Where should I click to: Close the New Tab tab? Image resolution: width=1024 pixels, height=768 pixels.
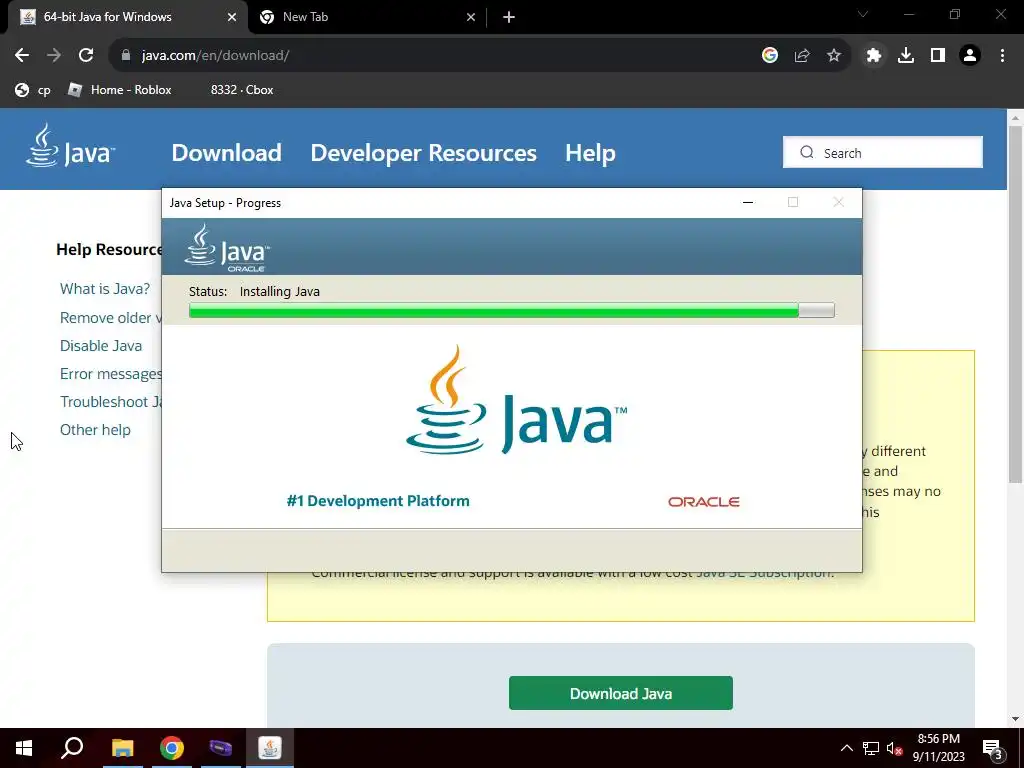pyautogui.click(x=471, y=18)
